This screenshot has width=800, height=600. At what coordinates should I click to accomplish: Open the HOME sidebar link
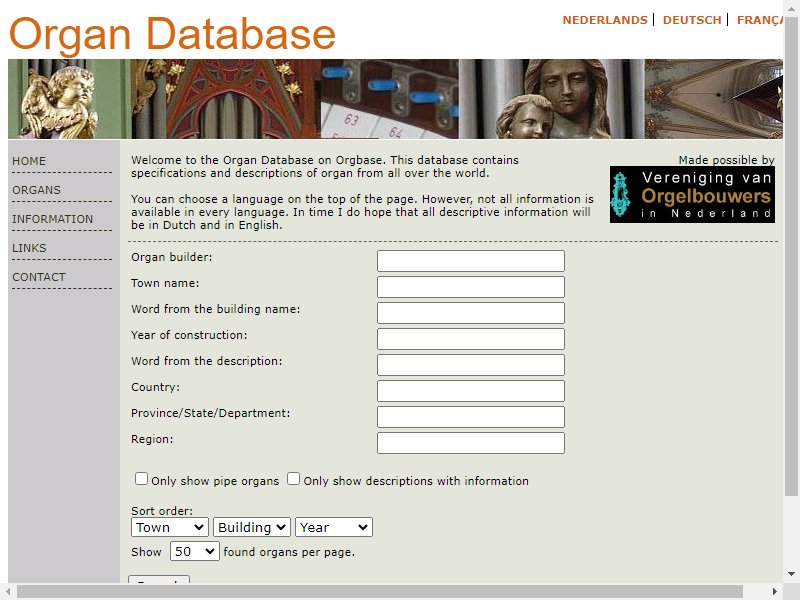tap(29, 161)
